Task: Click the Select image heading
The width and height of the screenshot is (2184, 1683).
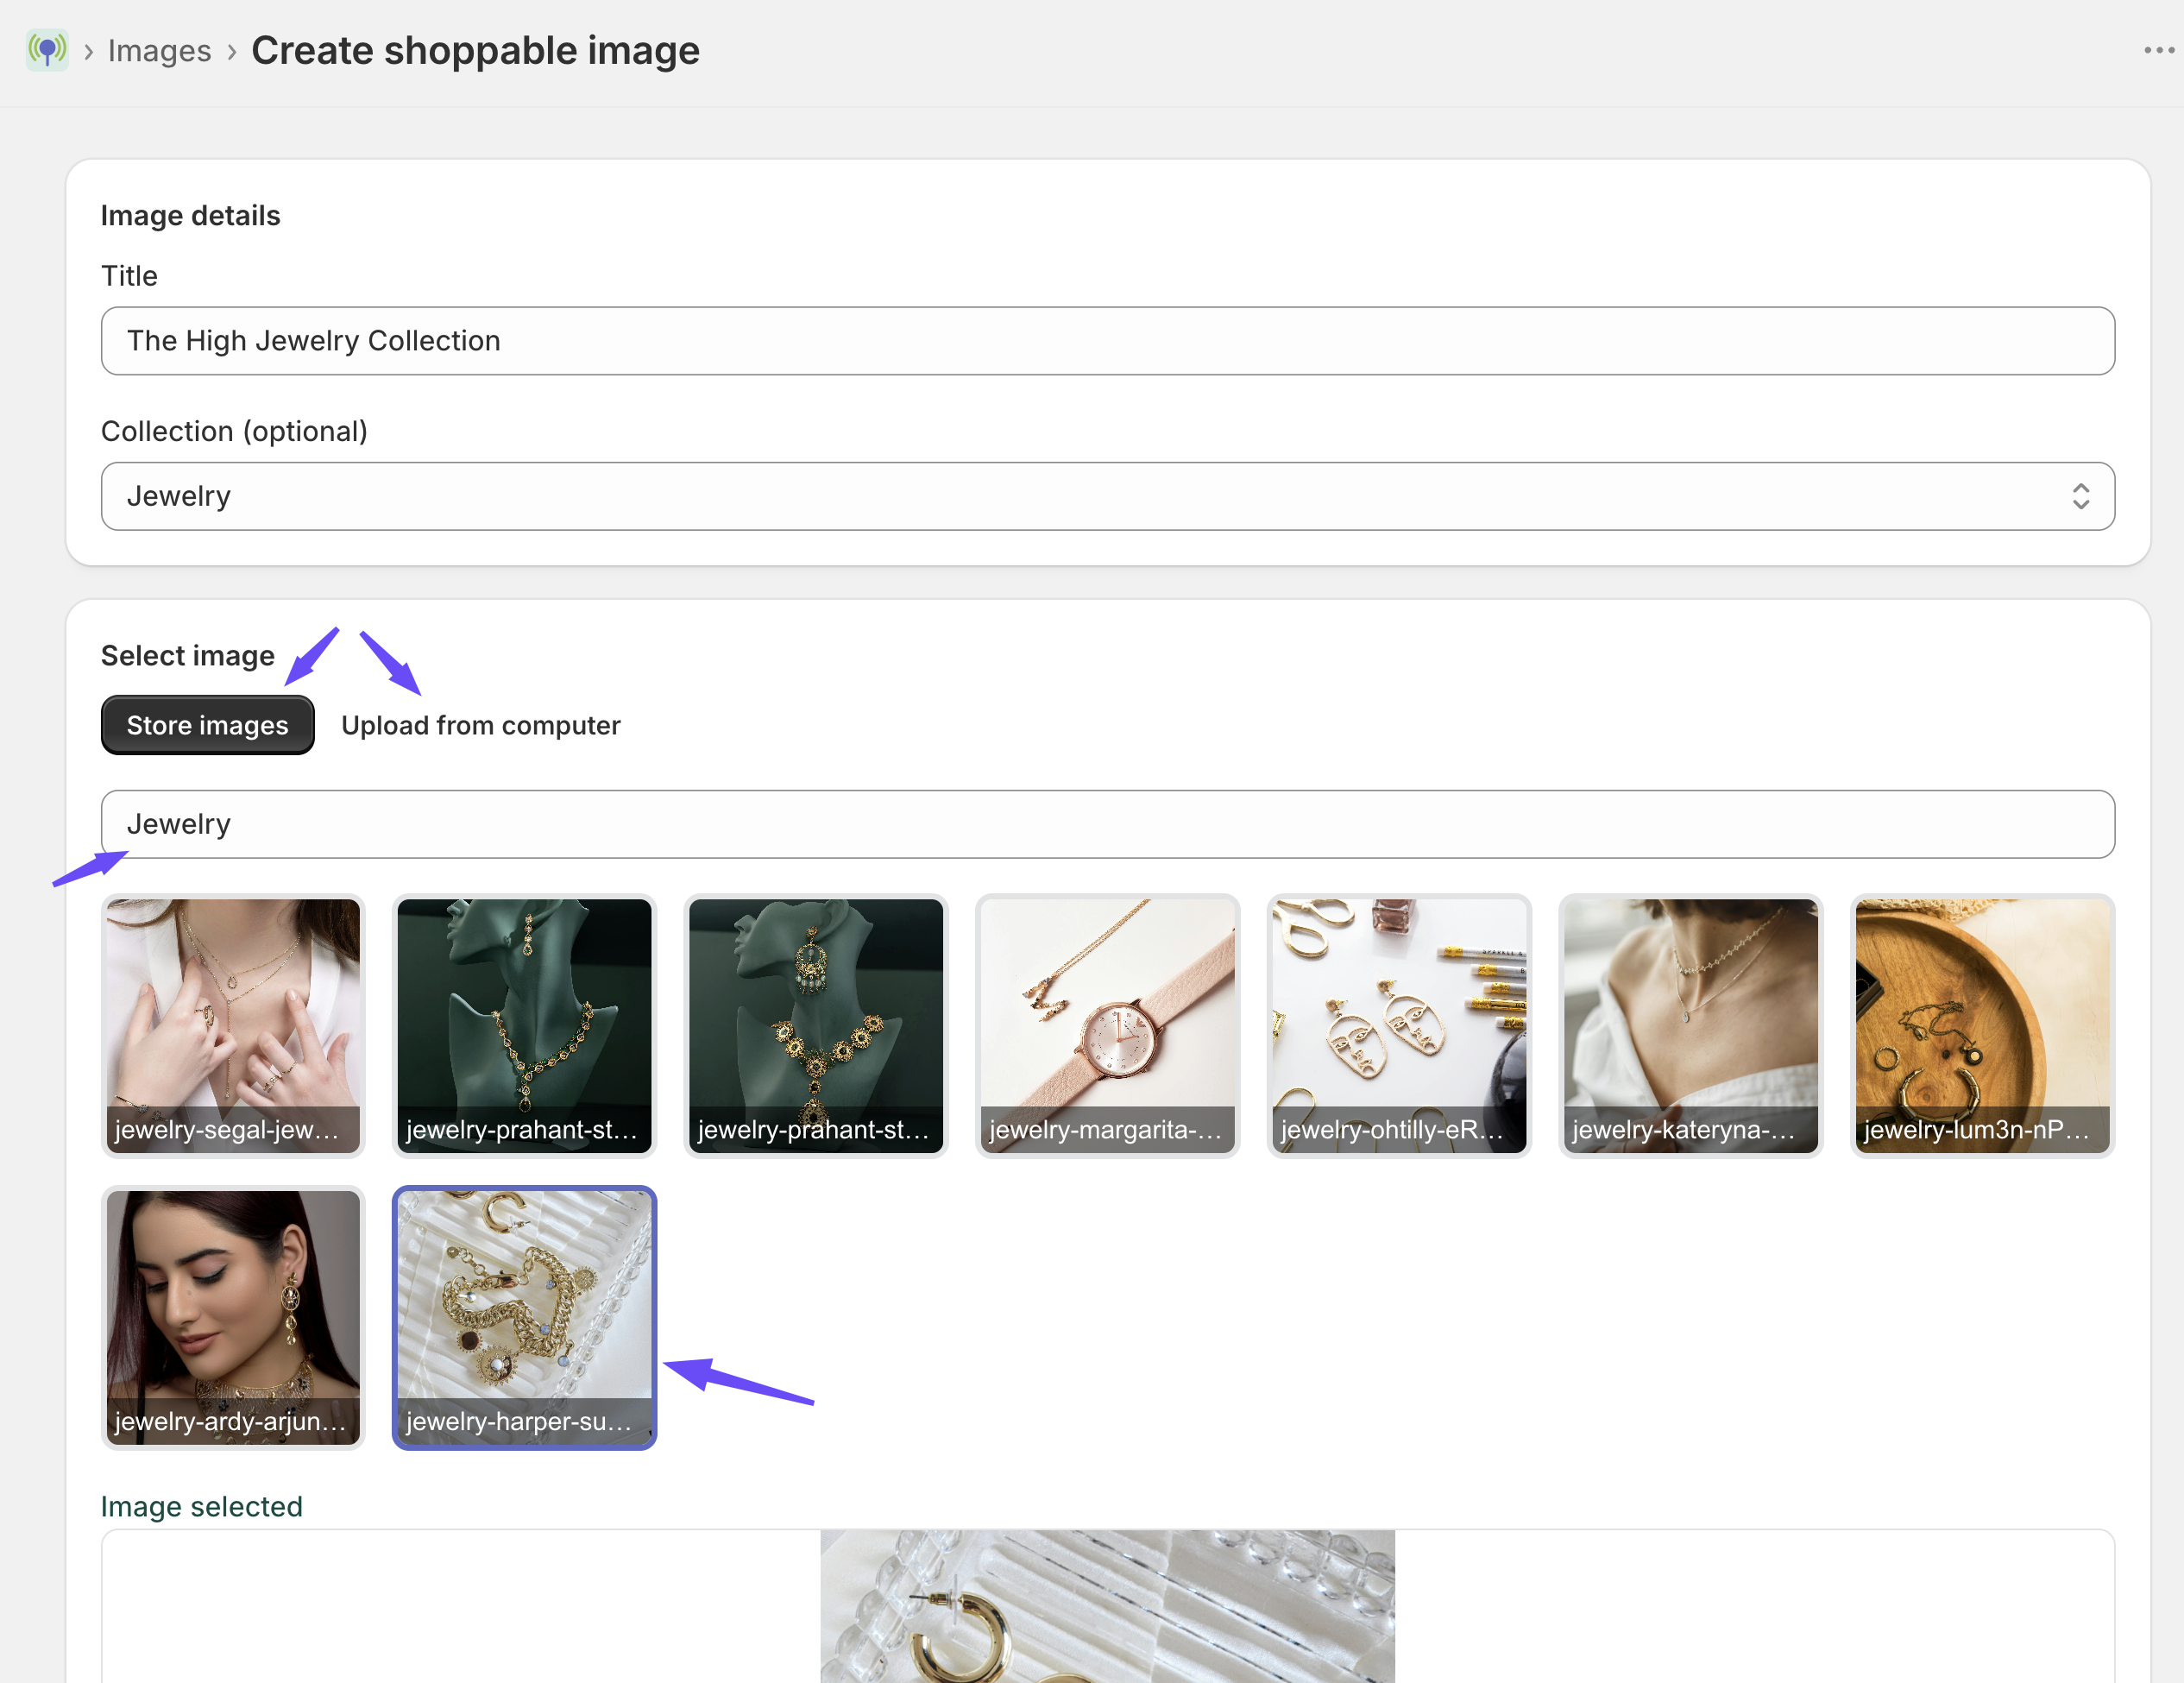Action: pyautogui.click(x=187, y=656)
